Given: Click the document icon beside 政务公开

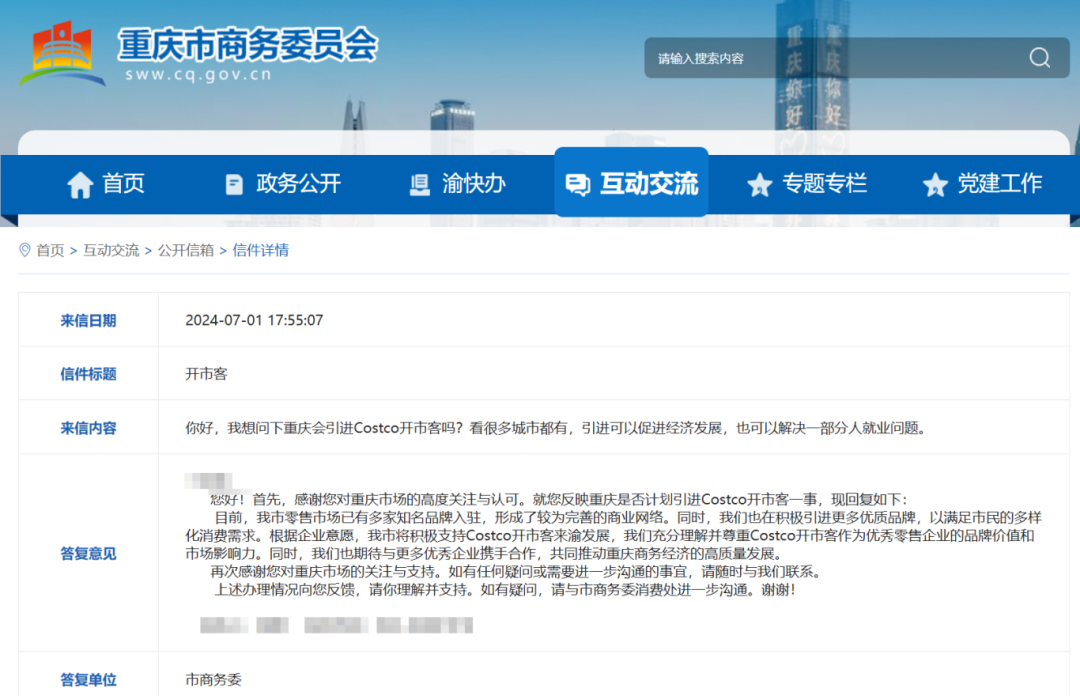Looking at the screenshot, I should pyautogui.click(x=234, y=184).
